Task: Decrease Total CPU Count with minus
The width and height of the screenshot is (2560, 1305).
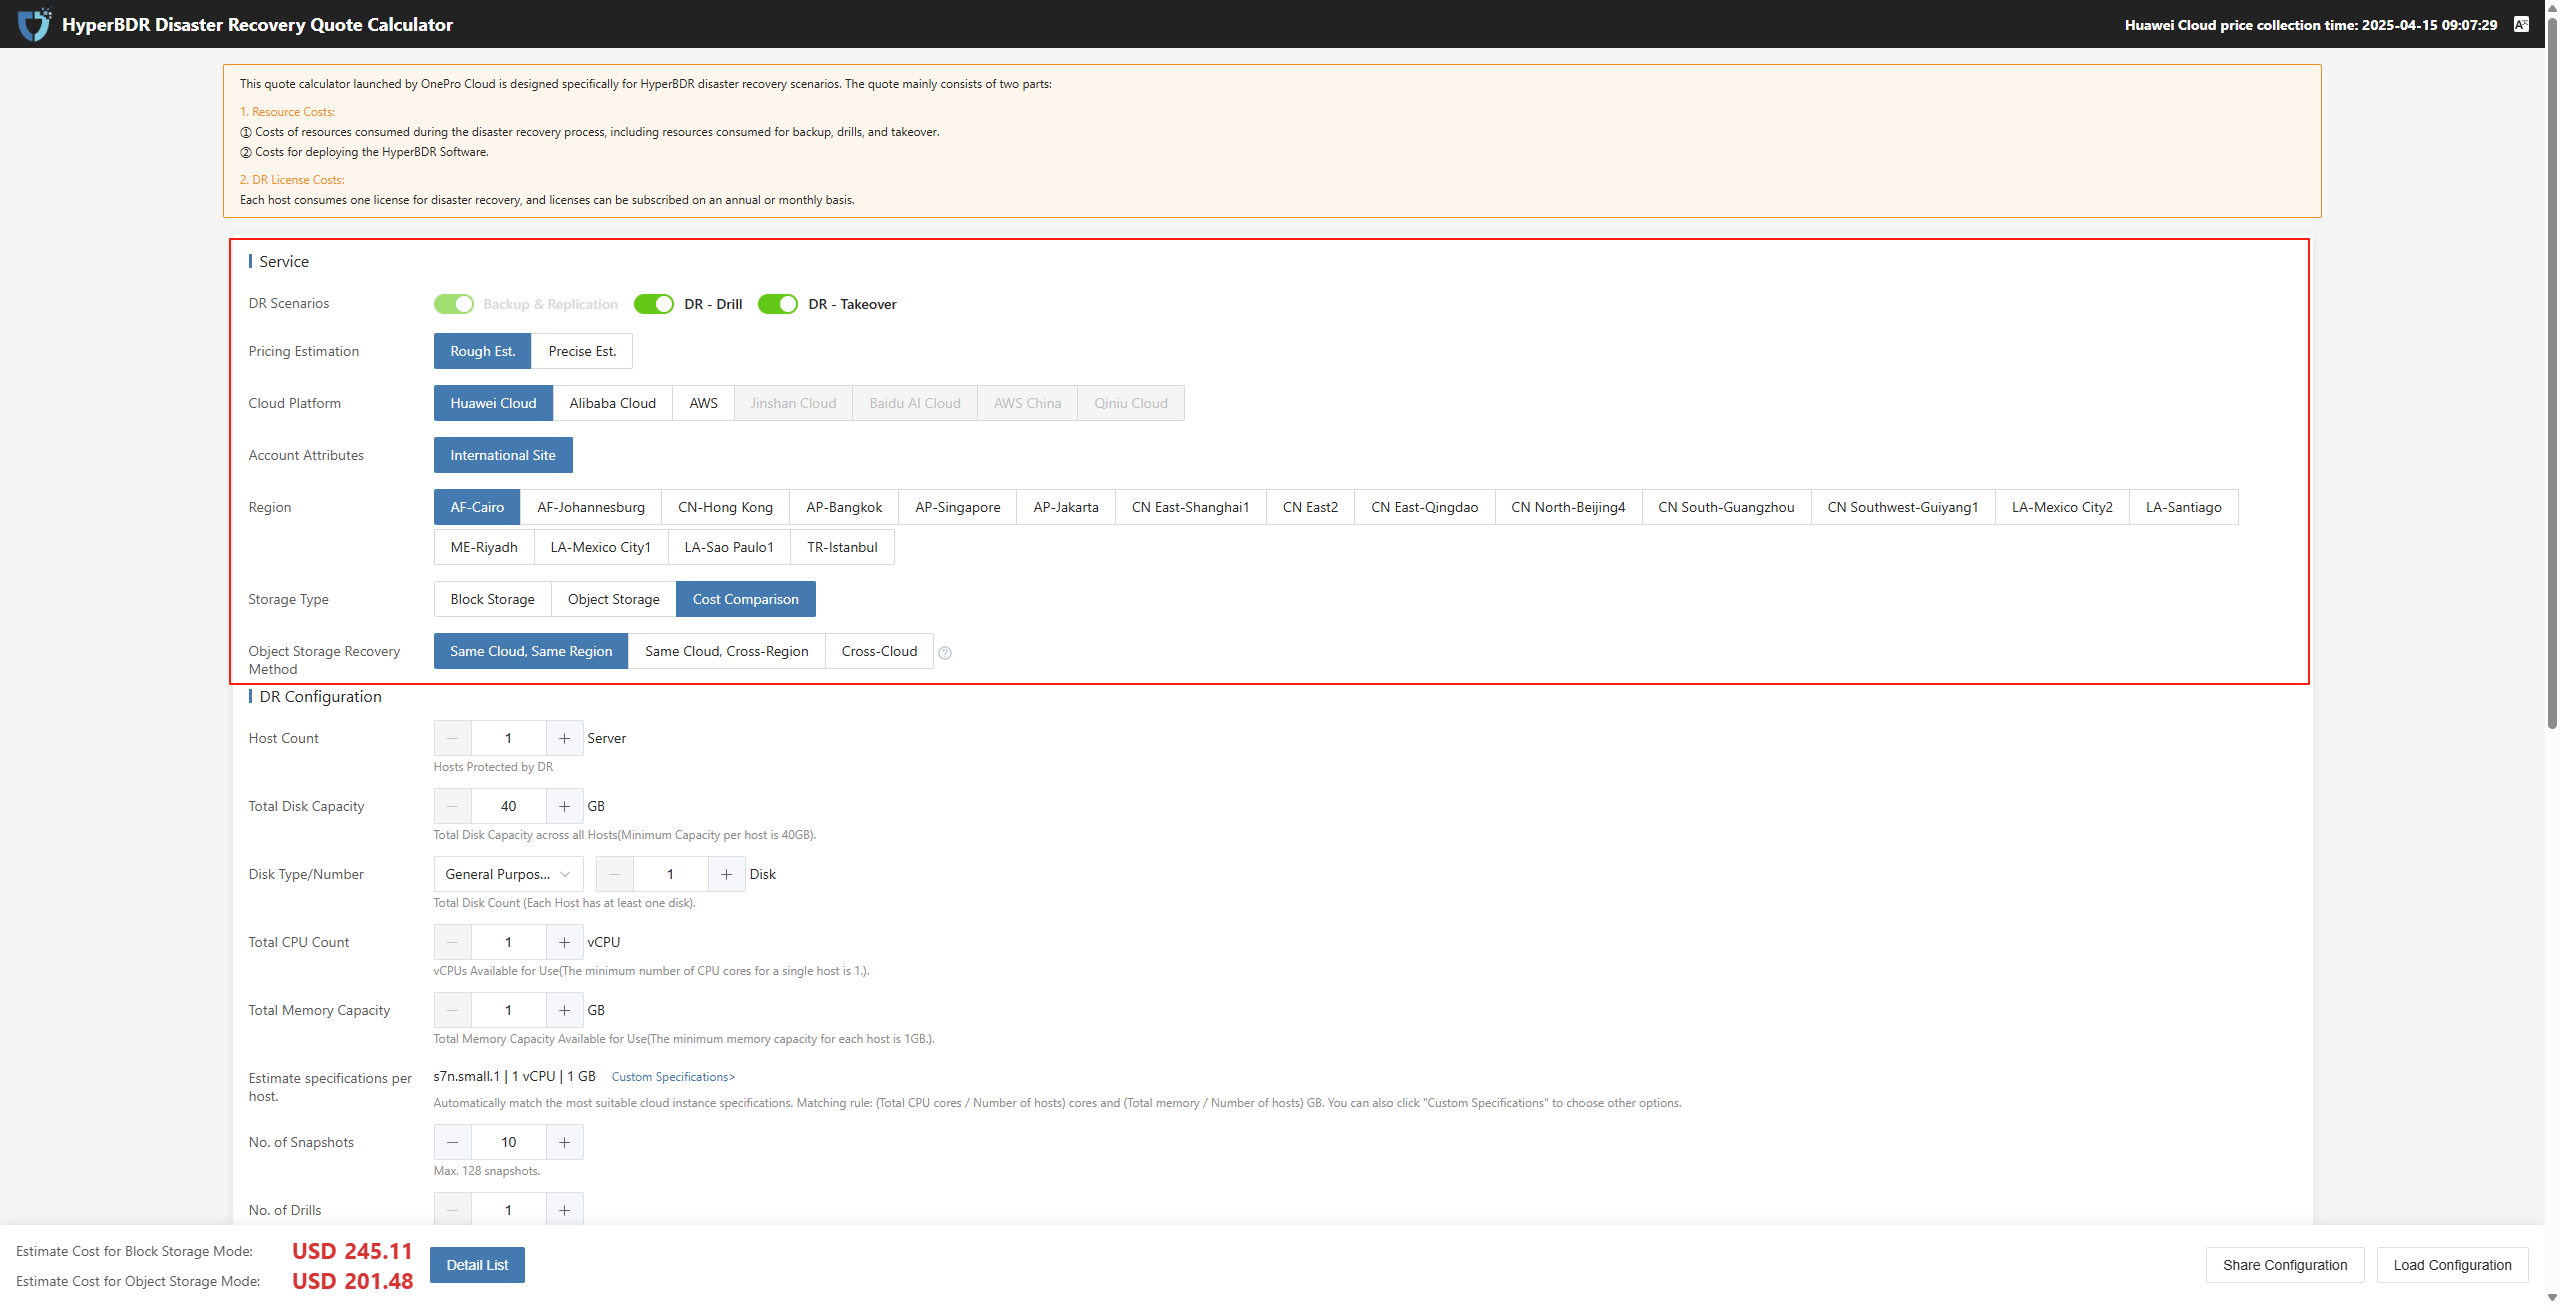Action: [453, 942]
